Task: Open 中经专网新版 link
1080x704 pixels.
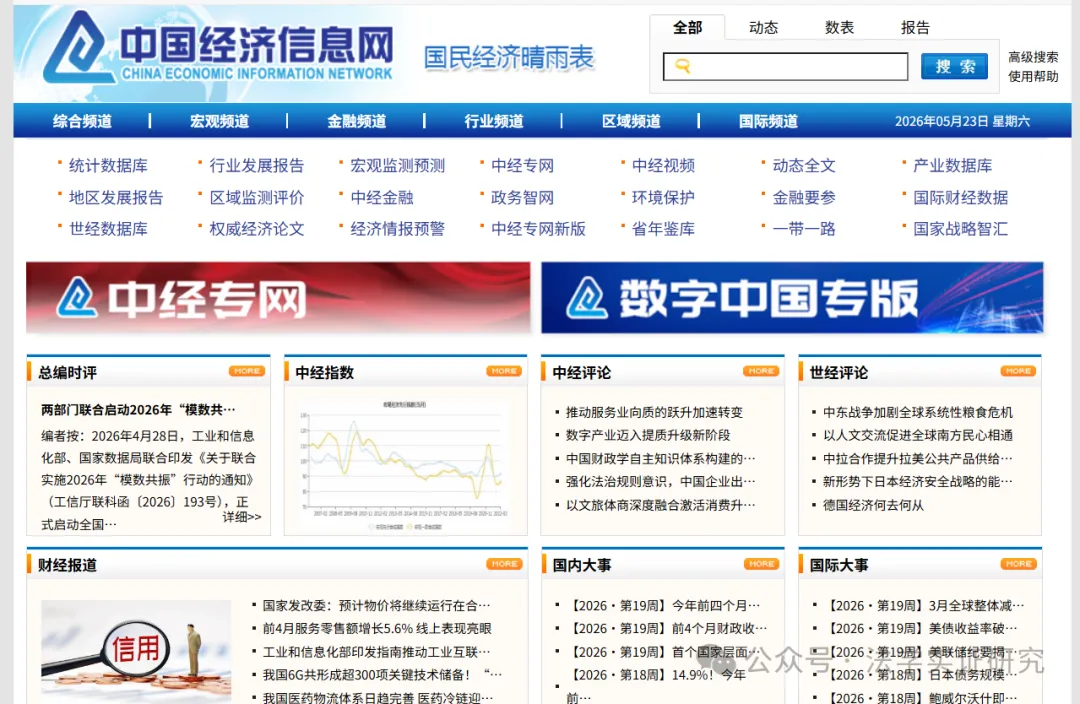Action: click(x=538, y=229)
